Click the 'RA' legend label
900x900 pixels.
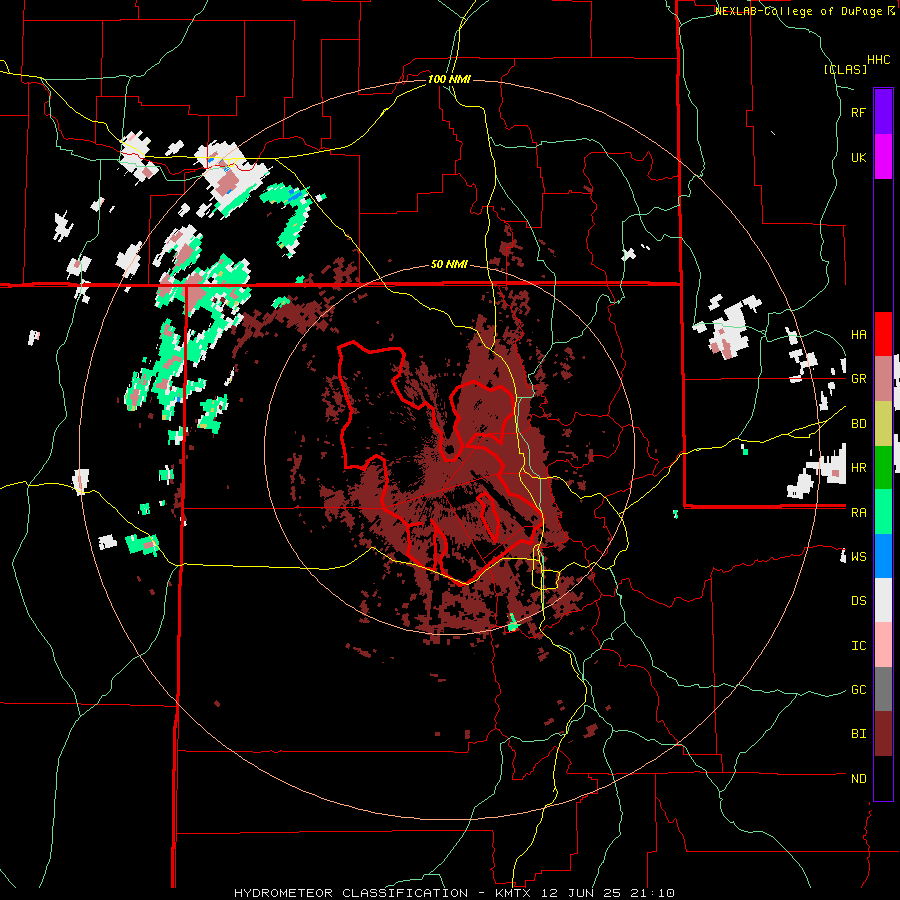coord(858,513)
